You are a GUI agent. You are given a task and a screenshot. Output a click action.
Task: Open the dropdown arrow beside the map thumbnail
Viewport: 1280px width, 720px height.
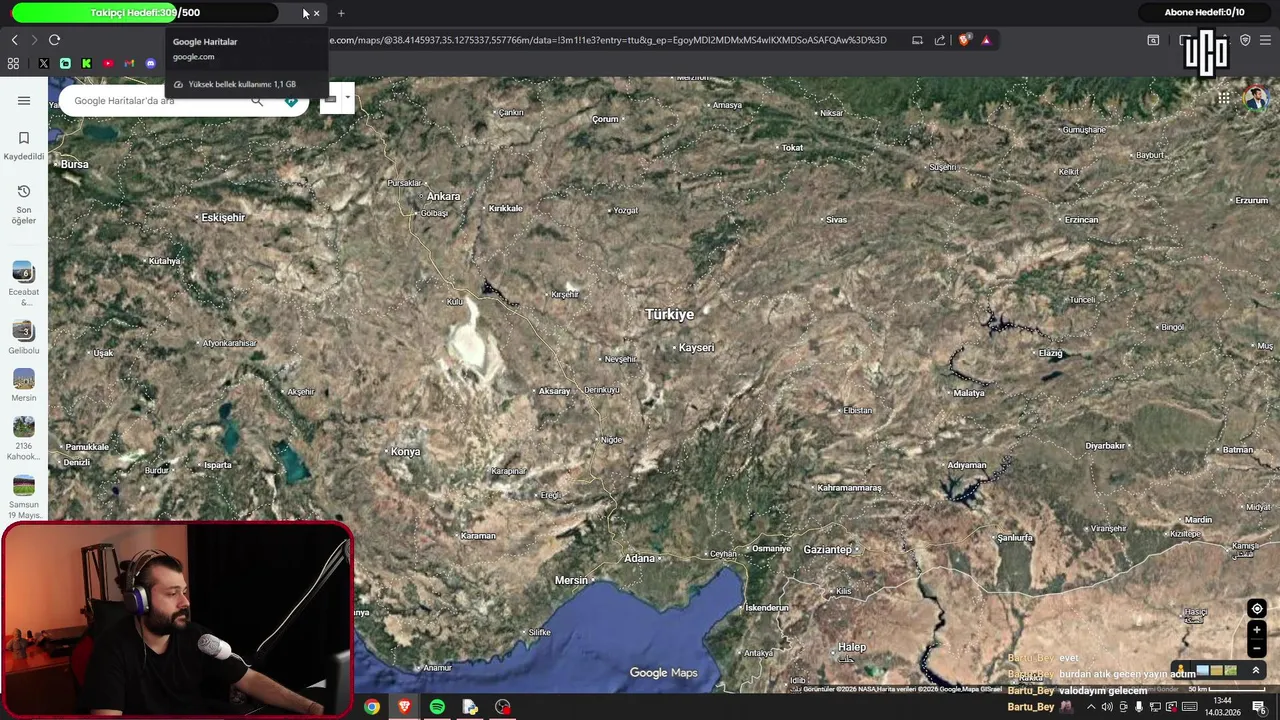click(x=347, y=98)
